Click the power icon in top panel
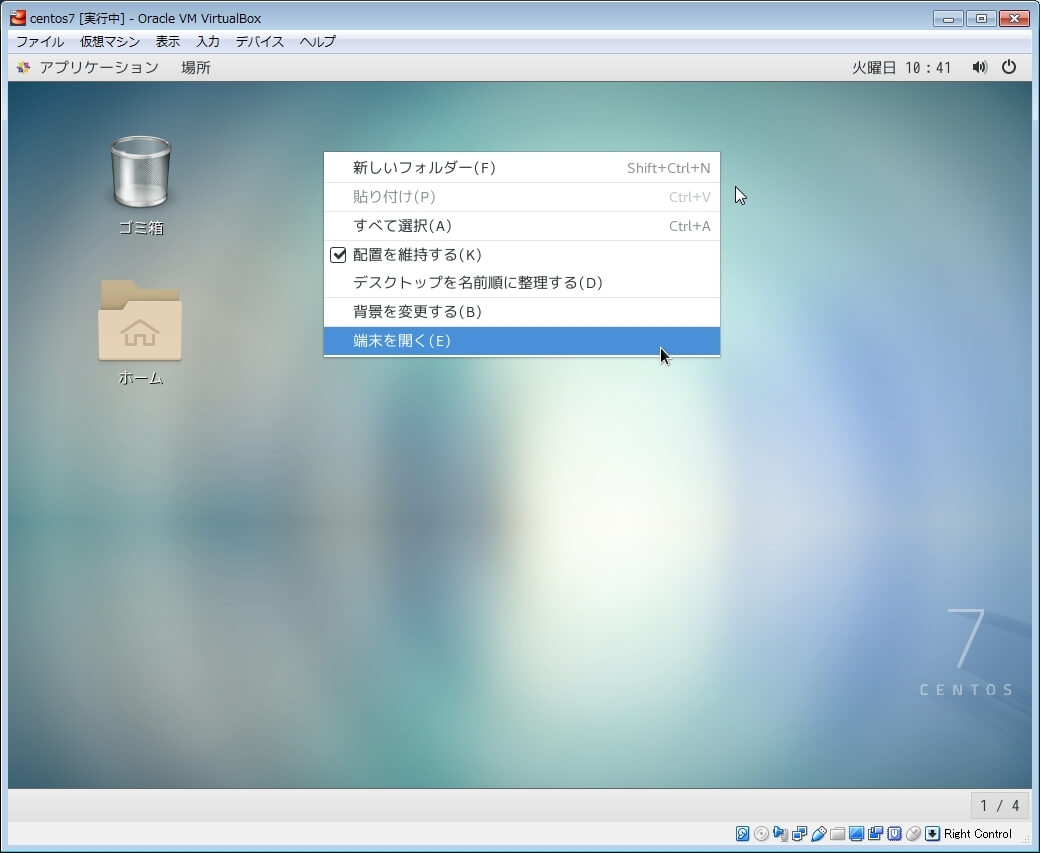Screen dimensions: 1040x853 coord(1009,67)
